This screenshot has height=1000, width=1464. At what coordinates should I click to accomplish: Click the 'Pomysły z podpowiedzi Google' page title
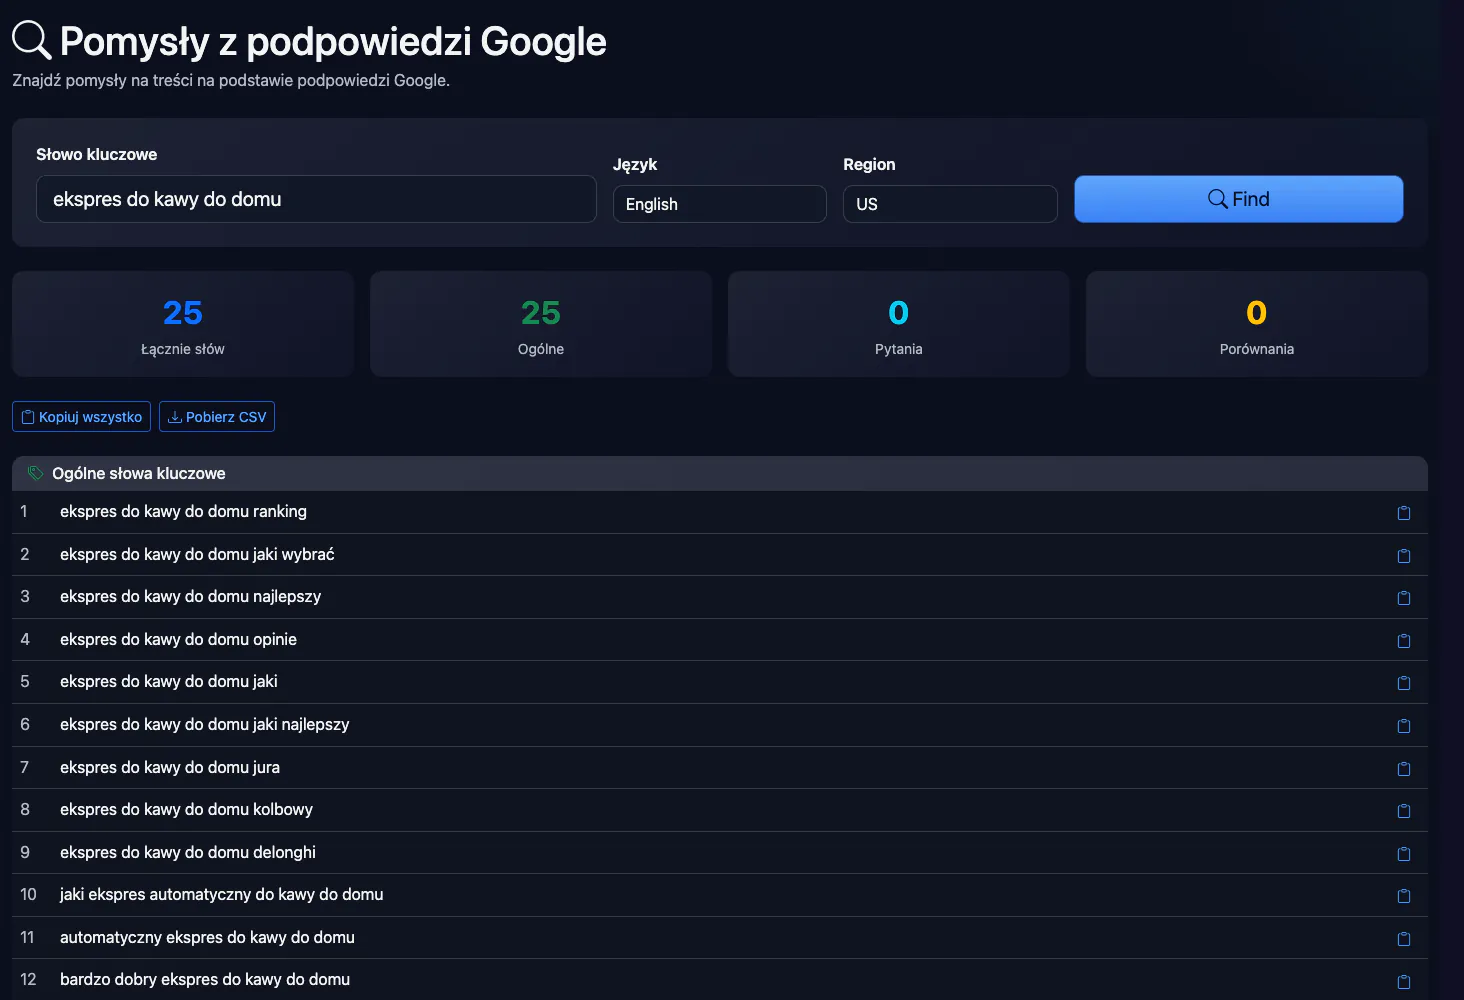(x=333, y=41)
